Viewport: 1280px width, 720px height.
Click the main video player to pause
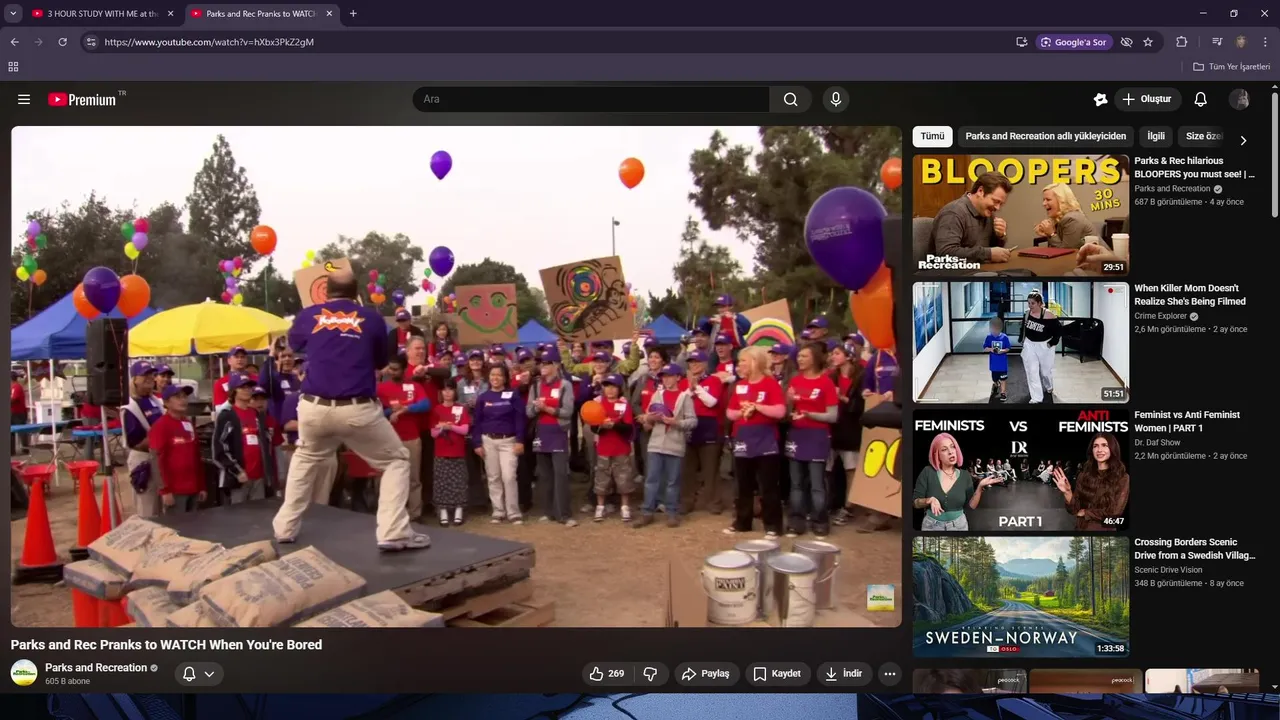(456, 376)
